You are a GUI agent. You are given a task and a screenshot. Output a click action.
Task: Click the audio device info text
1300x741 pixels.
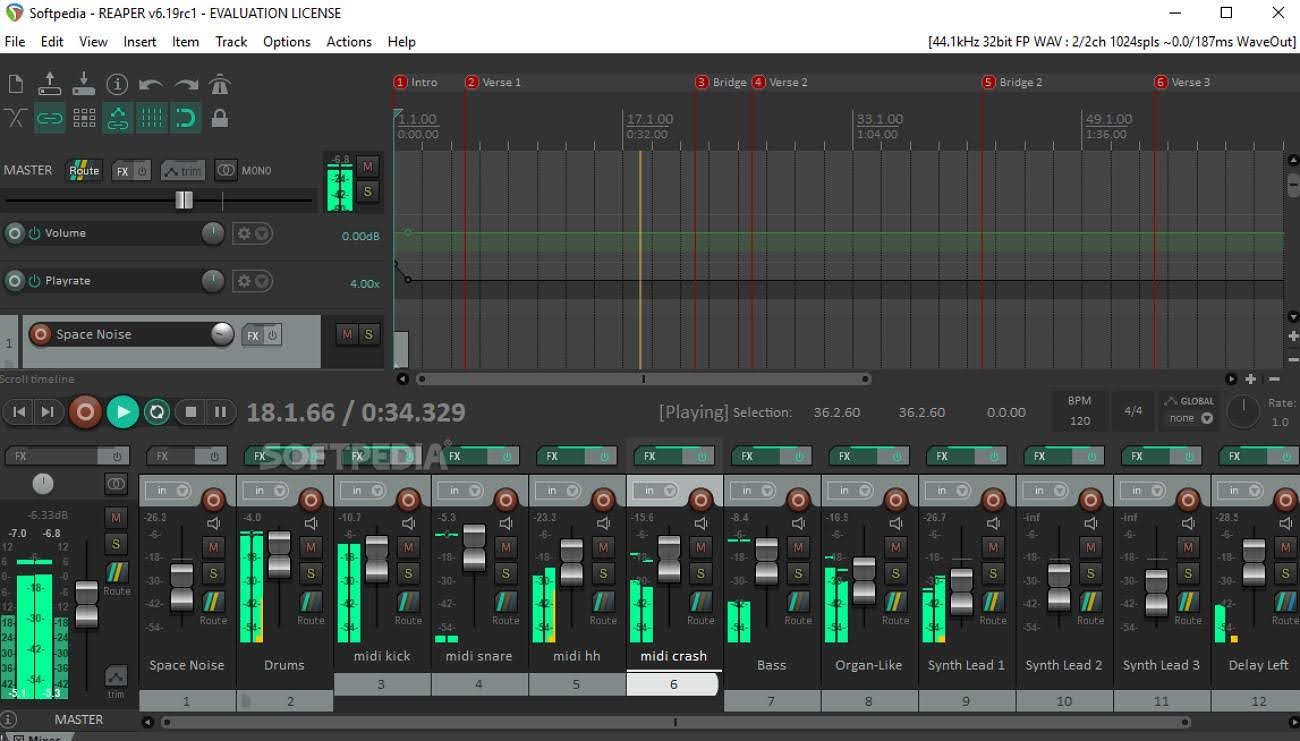click(1112, 42)
